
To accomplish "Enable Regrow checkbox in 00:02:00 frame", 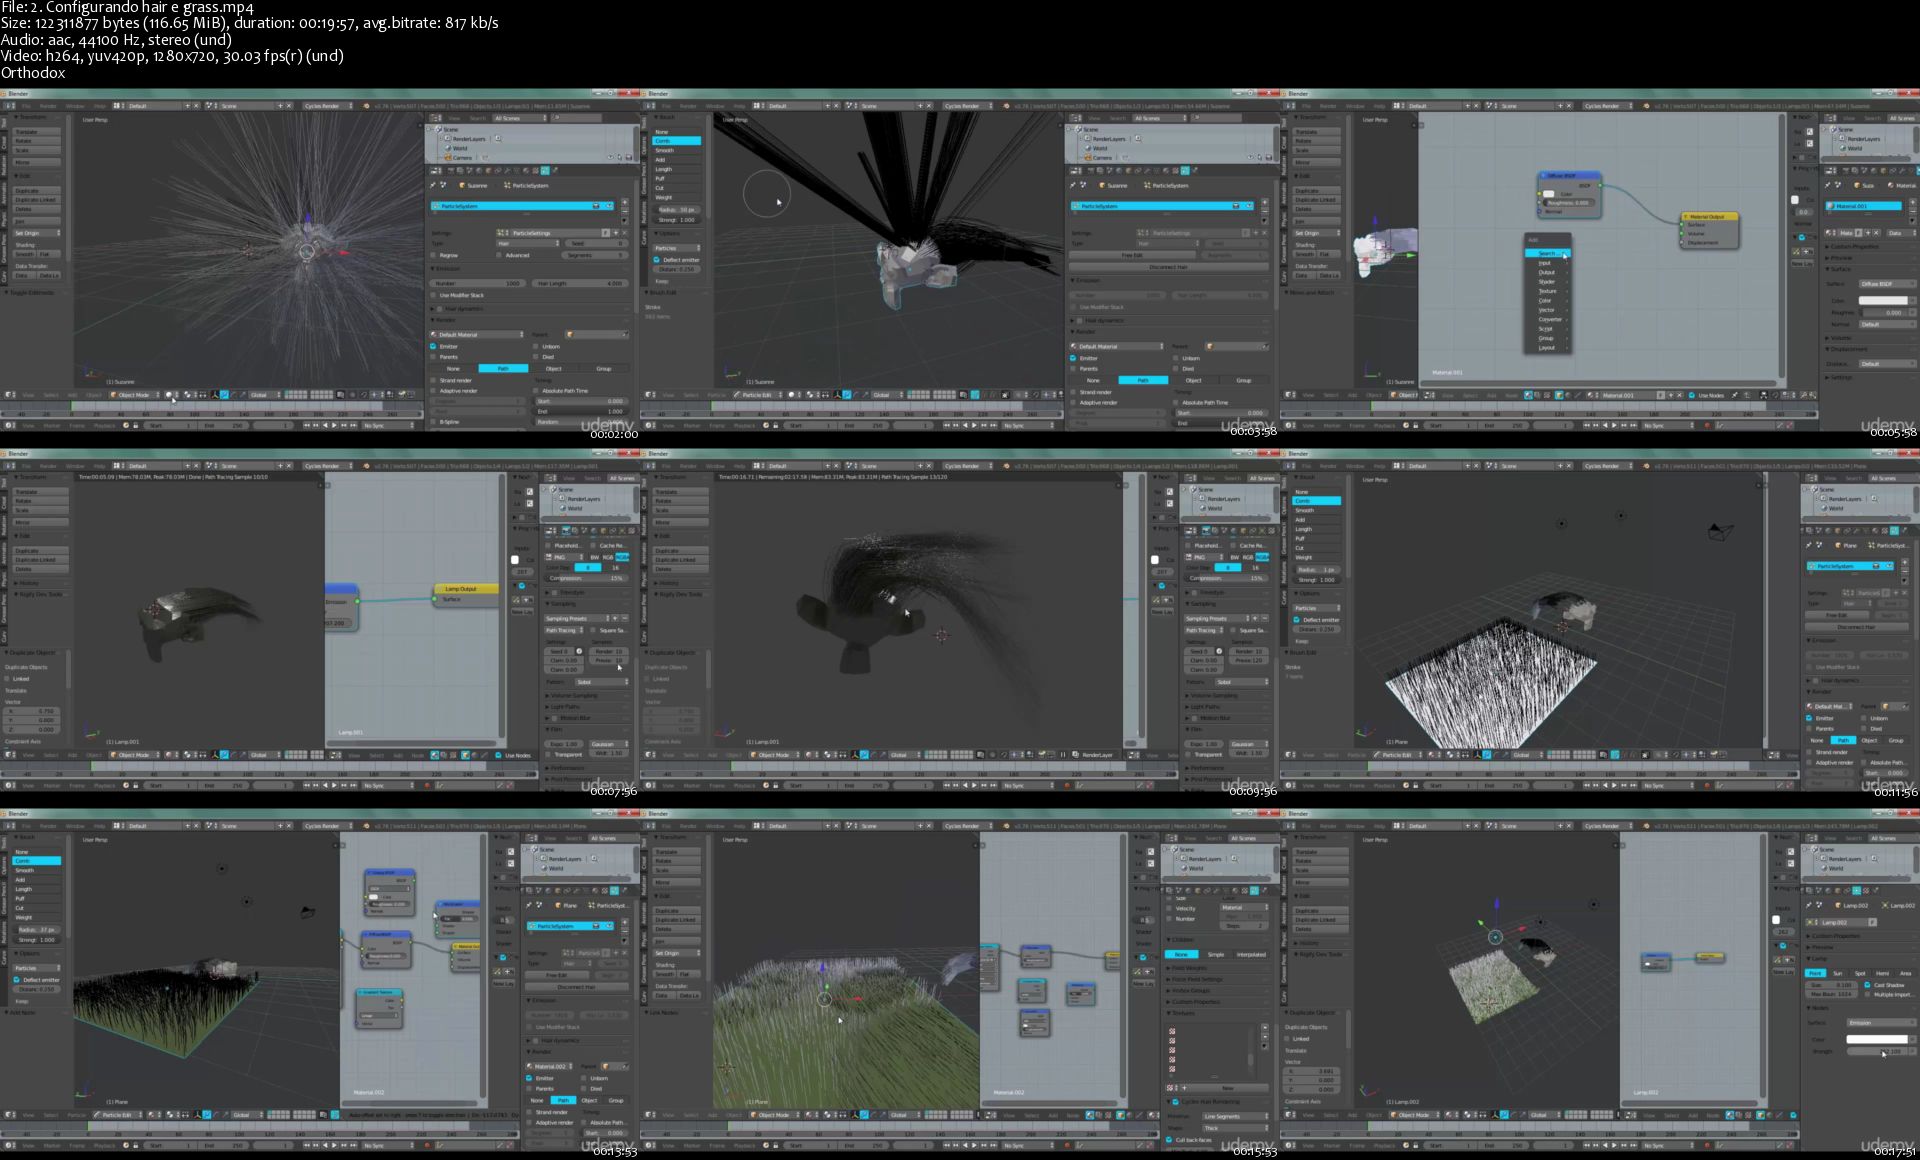I will (434, 255).
